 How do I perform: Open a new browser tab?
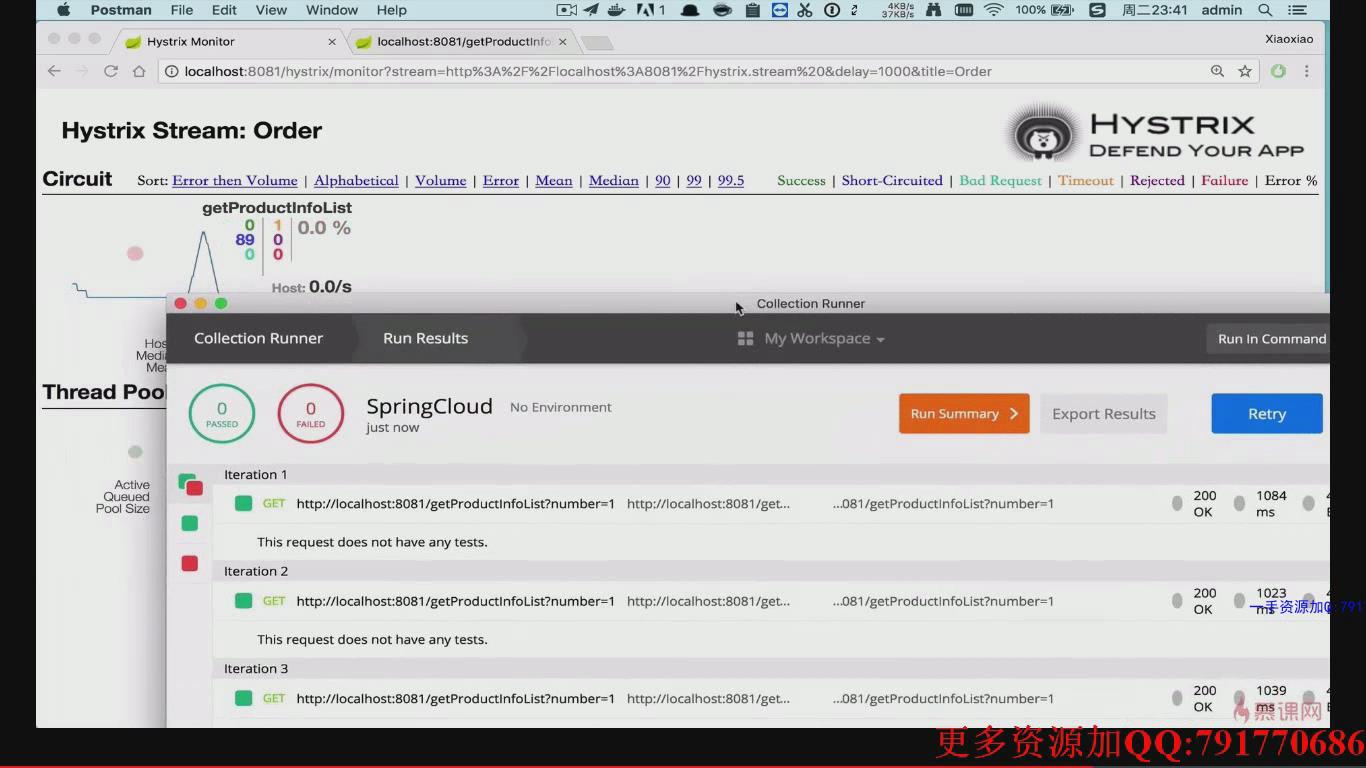597,43
